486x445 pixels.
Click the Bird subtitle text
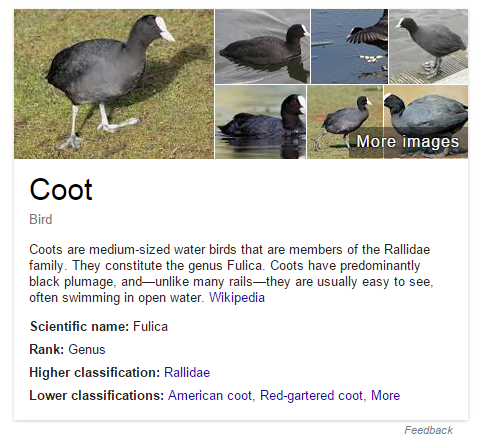[x=41, y=219]
